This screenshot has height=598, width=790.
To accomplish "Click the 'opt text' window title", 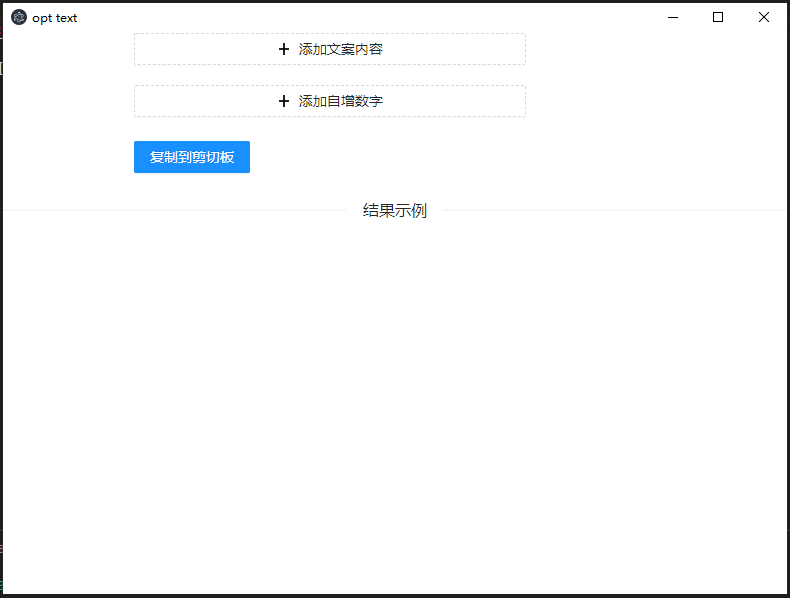I will click(54, 18).
